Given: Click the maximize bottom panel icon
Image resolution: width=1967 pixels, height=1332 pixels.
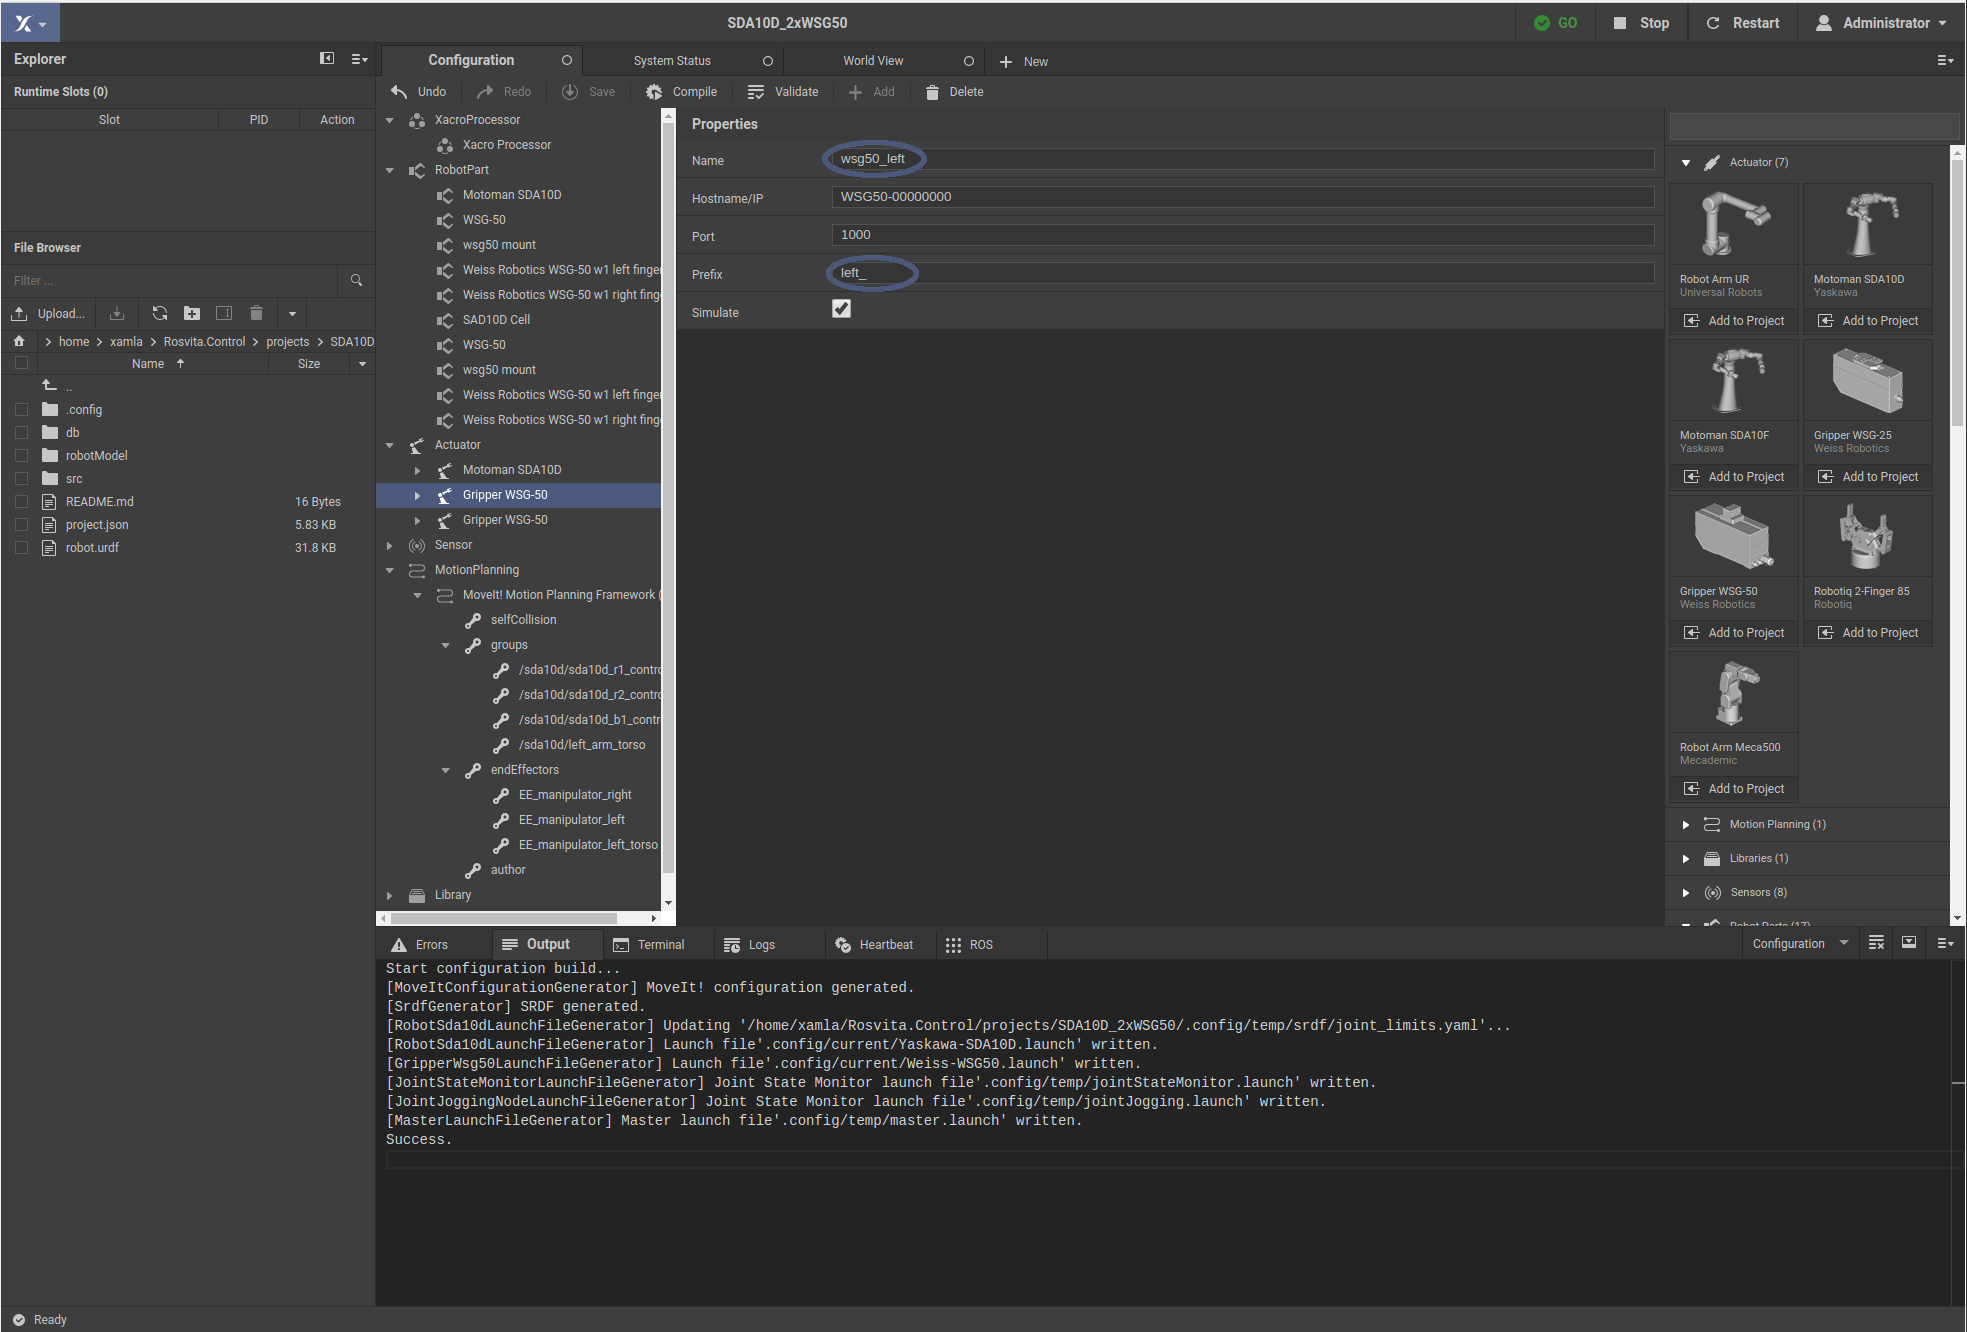Looking at the screenshot, I should click(1909, 943).
